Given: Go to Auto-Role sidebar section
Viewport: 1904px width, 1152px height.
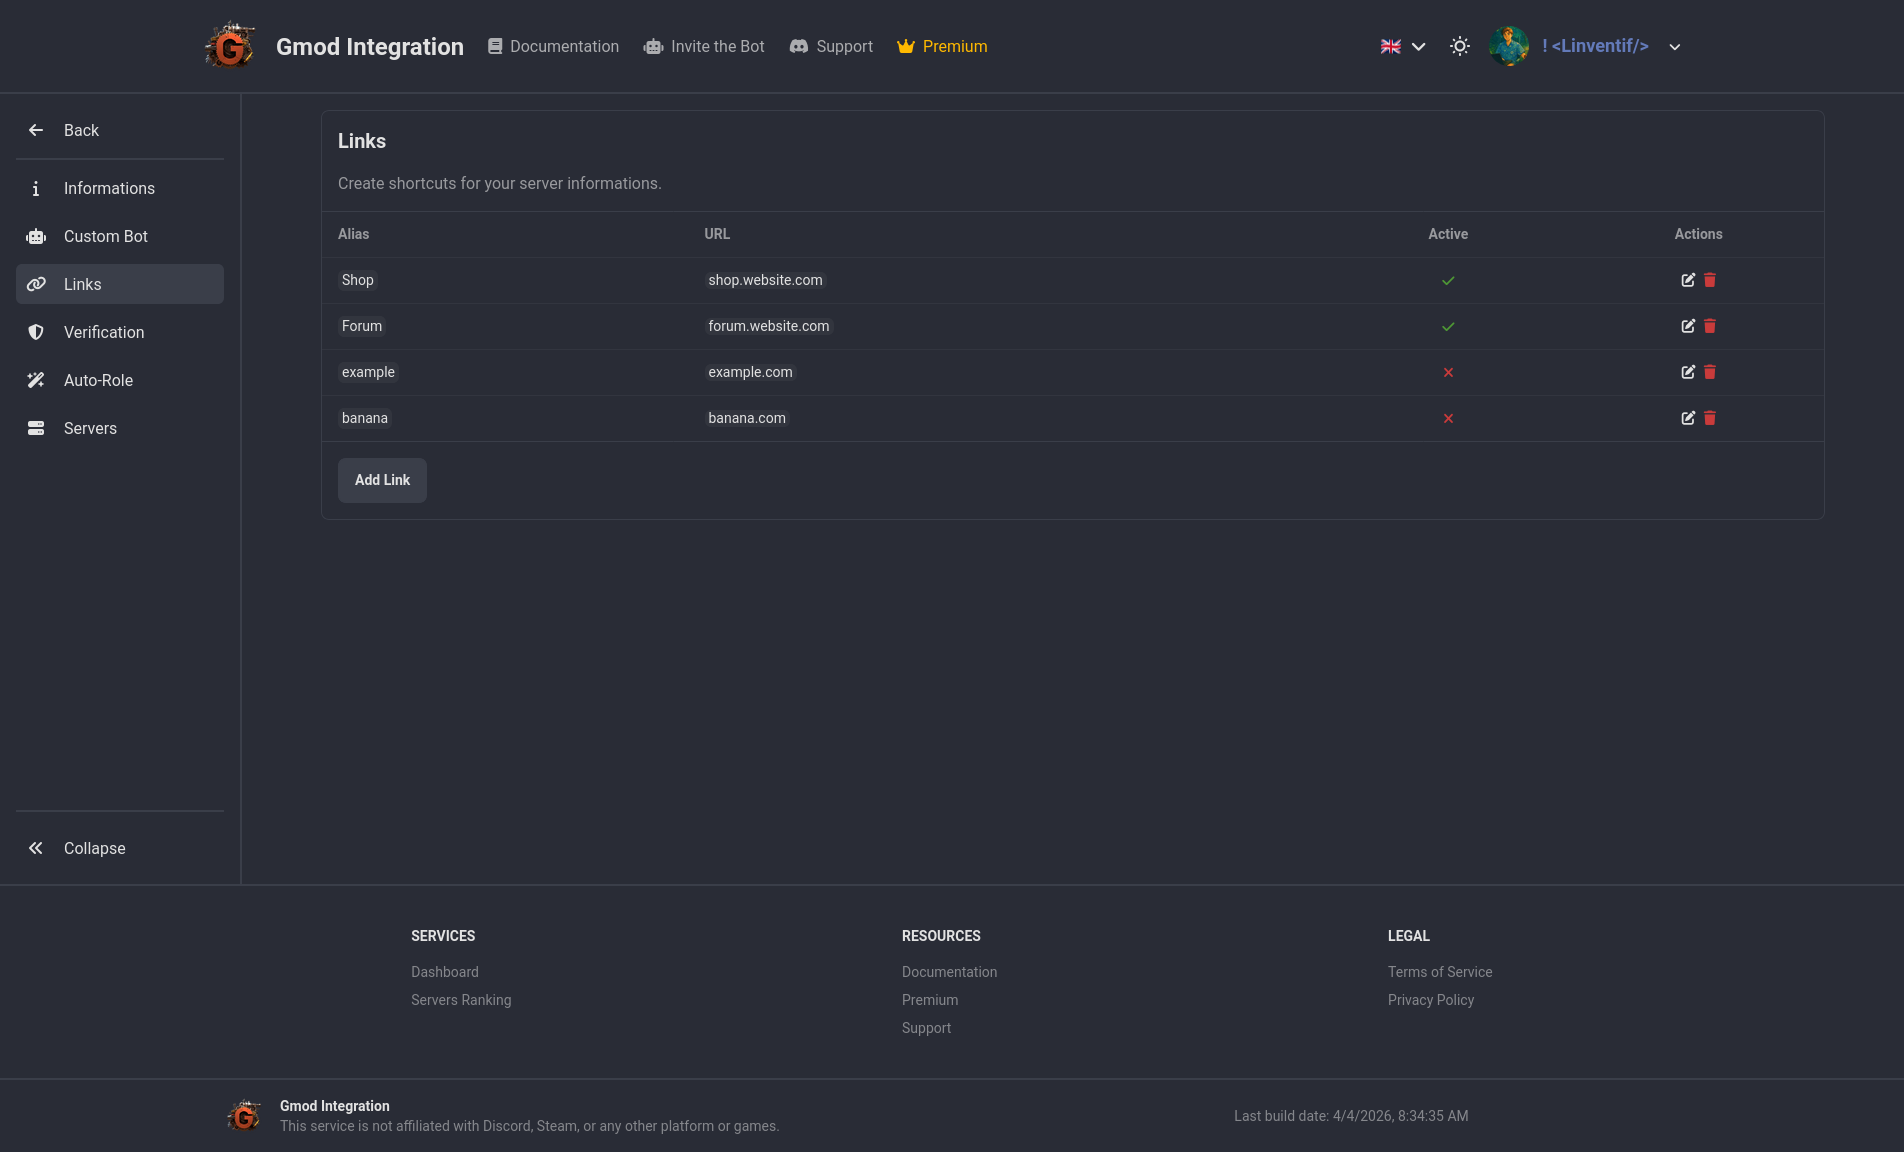Looking at the screenshot, I should tap(98, 380).
